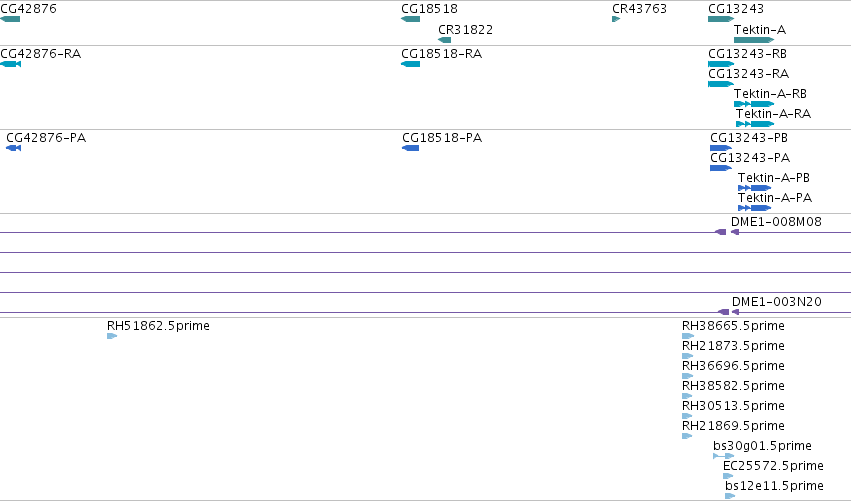Click the Tektin-A-PB protein label
Screen dimensions: 851x501
pos(774,178)
